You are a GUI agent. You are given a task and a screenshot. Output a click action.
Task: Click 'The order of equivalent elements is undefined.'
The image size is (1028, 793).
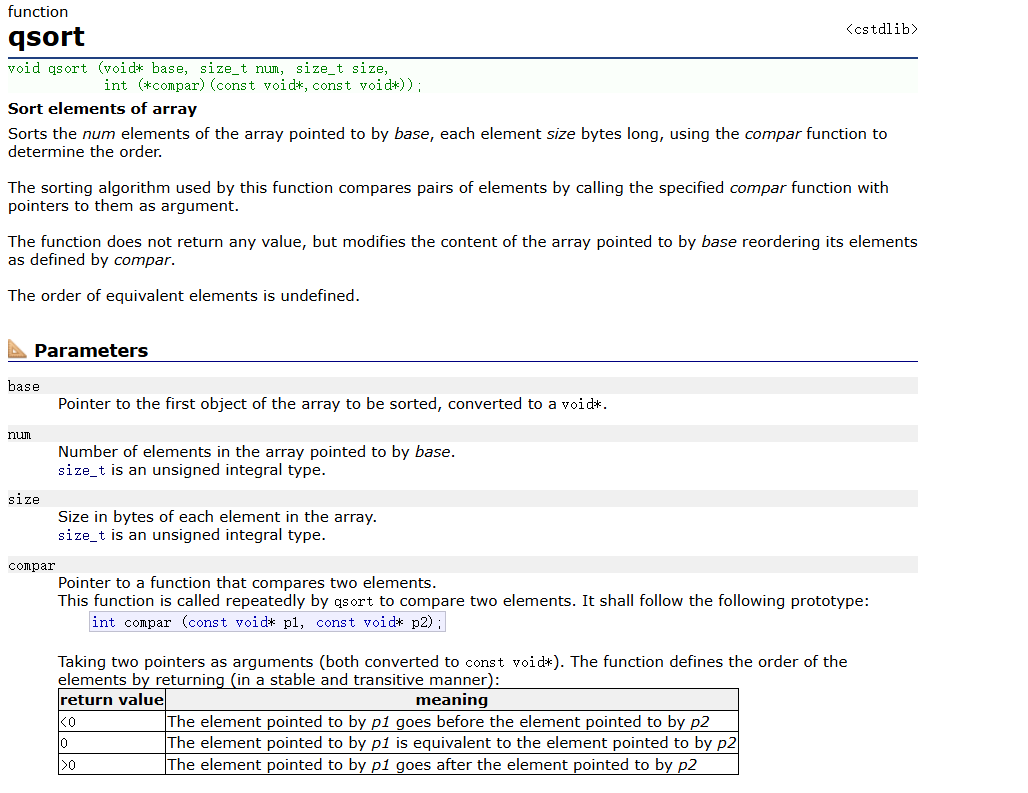(x=184, y=296)
